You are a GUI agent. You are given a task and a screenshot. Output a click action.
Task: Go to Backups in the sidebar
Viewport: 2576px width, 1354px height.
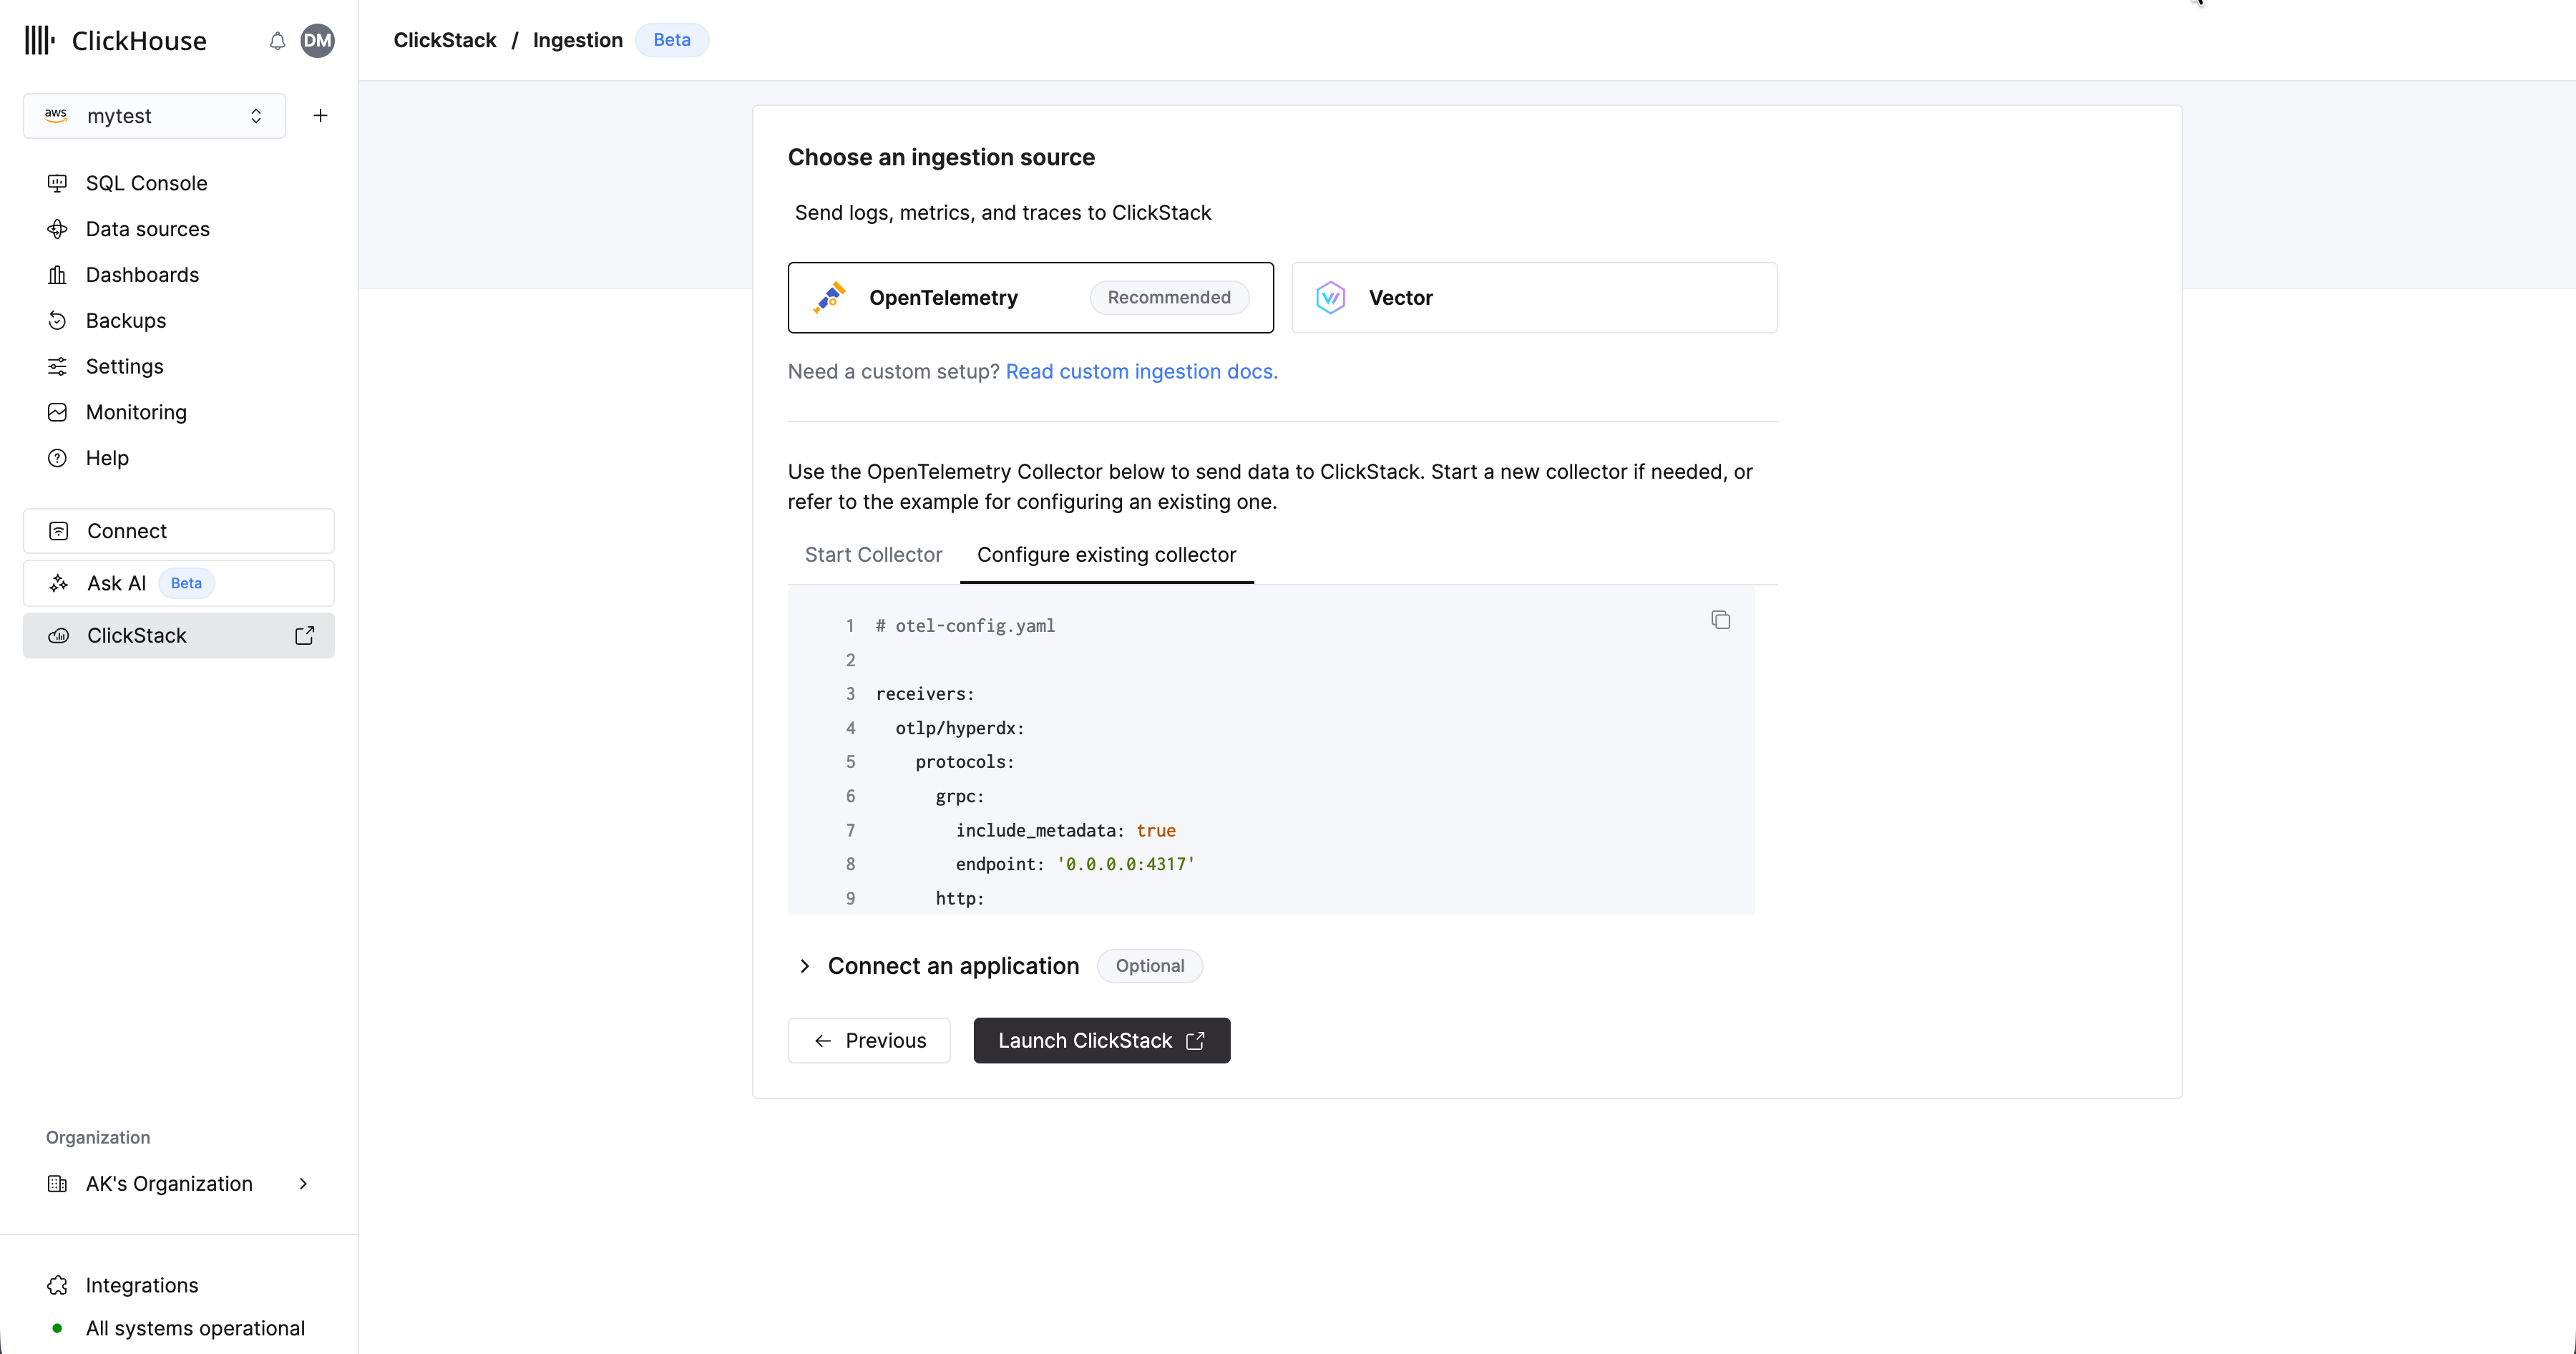[x=126, y=320]
